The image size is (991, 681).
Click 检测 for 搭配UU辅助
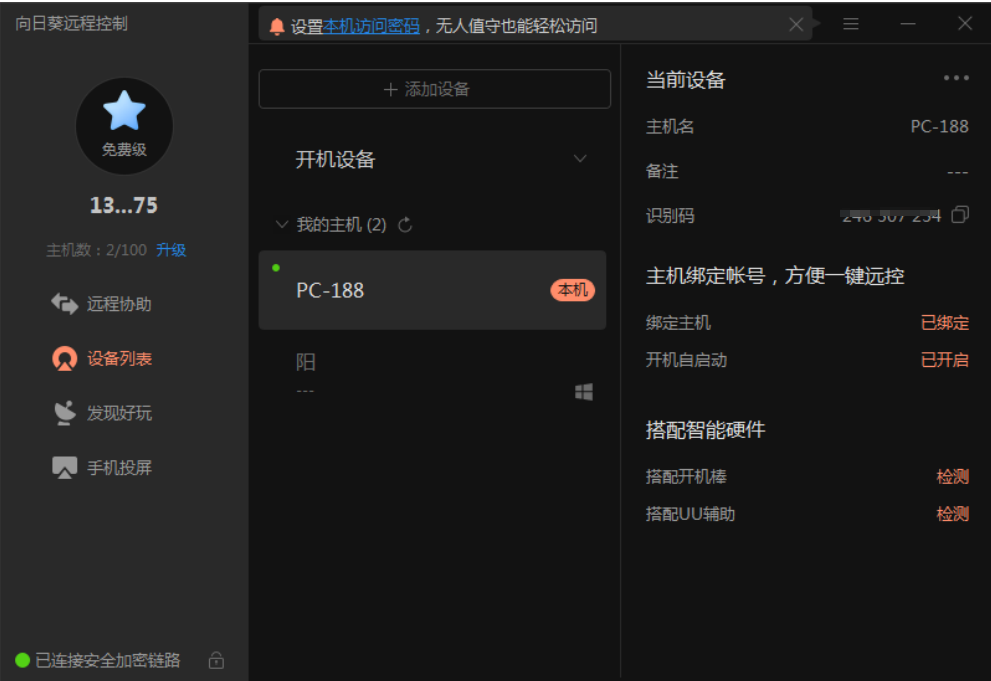coord(952,514)
